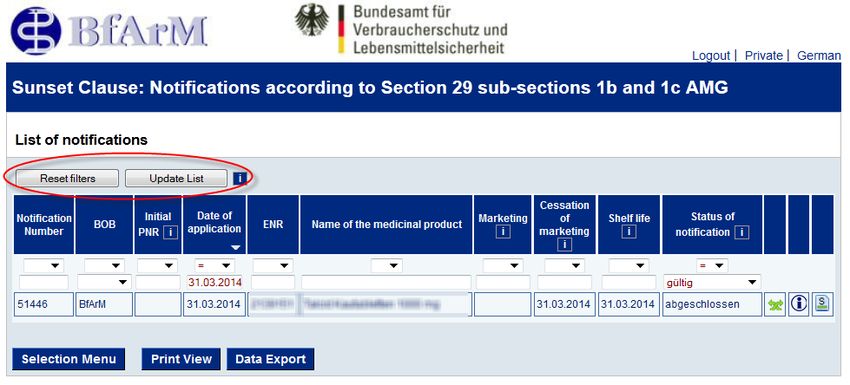The width and height of the screenshot is (850, 385).
Task: Toggle the Date of application sort arrow
Action: point(235,248)
